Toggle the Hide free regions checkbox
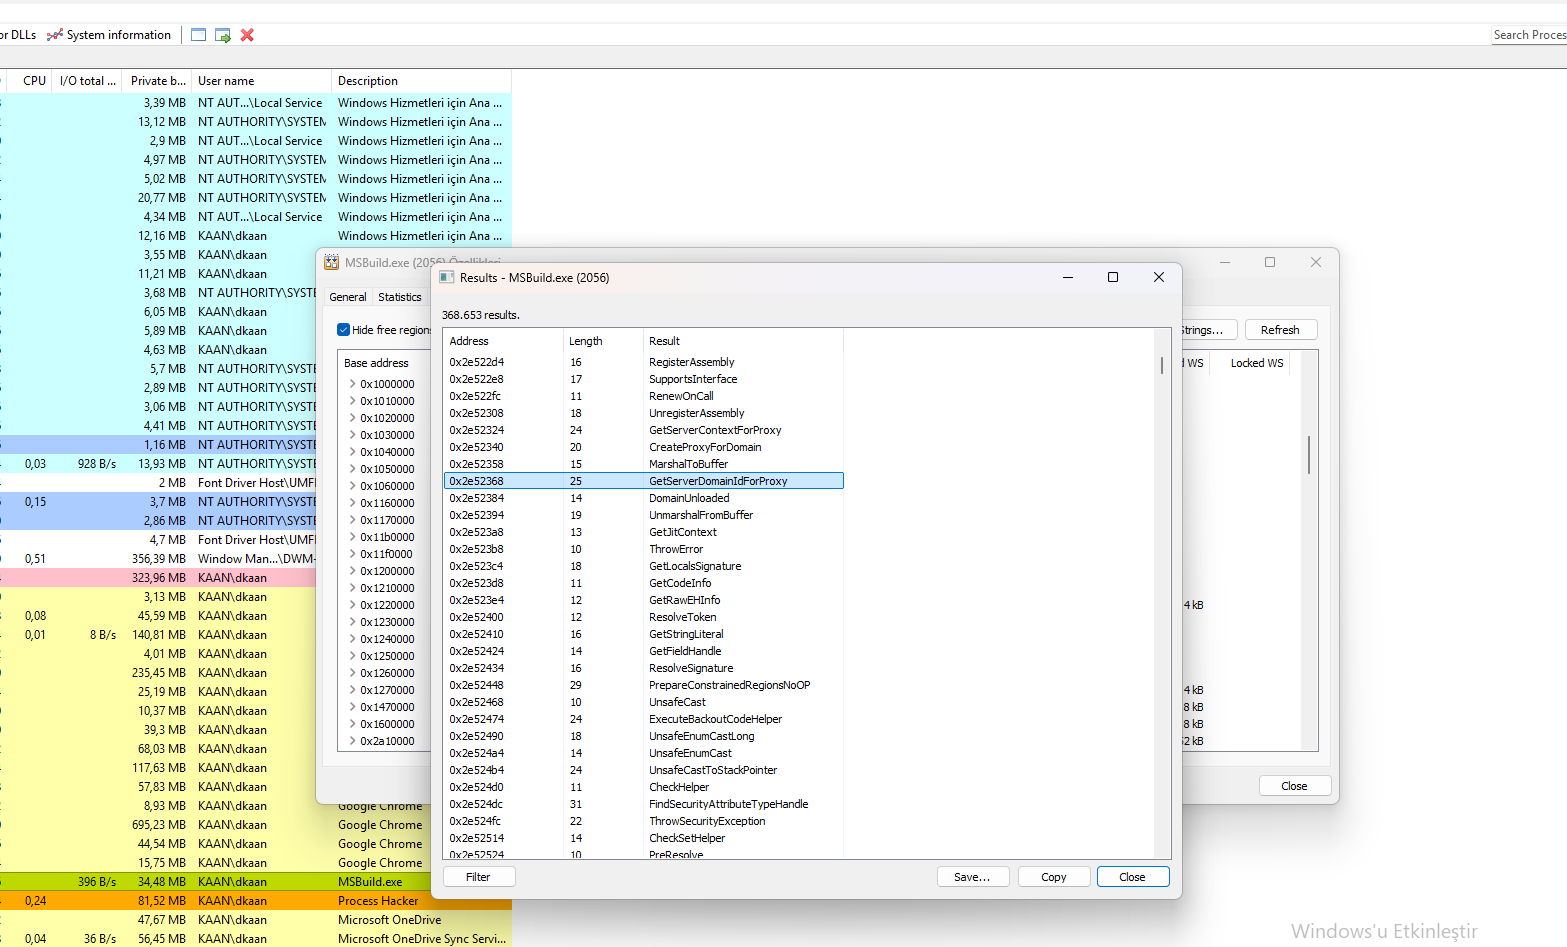The image size is (1567, 947). tap(343, 330)
